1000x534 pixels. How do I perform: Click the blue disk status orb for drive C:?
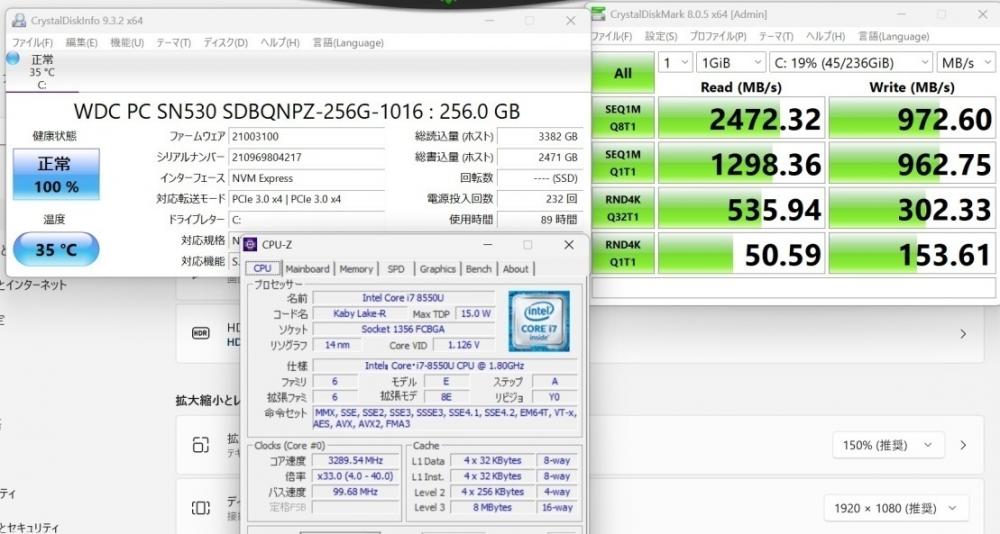pyautogui.click(x=13, y=59)
